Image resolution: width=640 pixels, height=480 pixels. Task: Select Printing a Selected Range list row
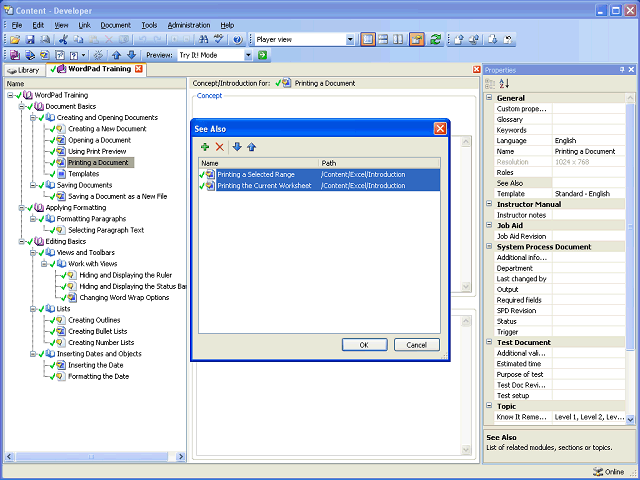coord(319,175)
